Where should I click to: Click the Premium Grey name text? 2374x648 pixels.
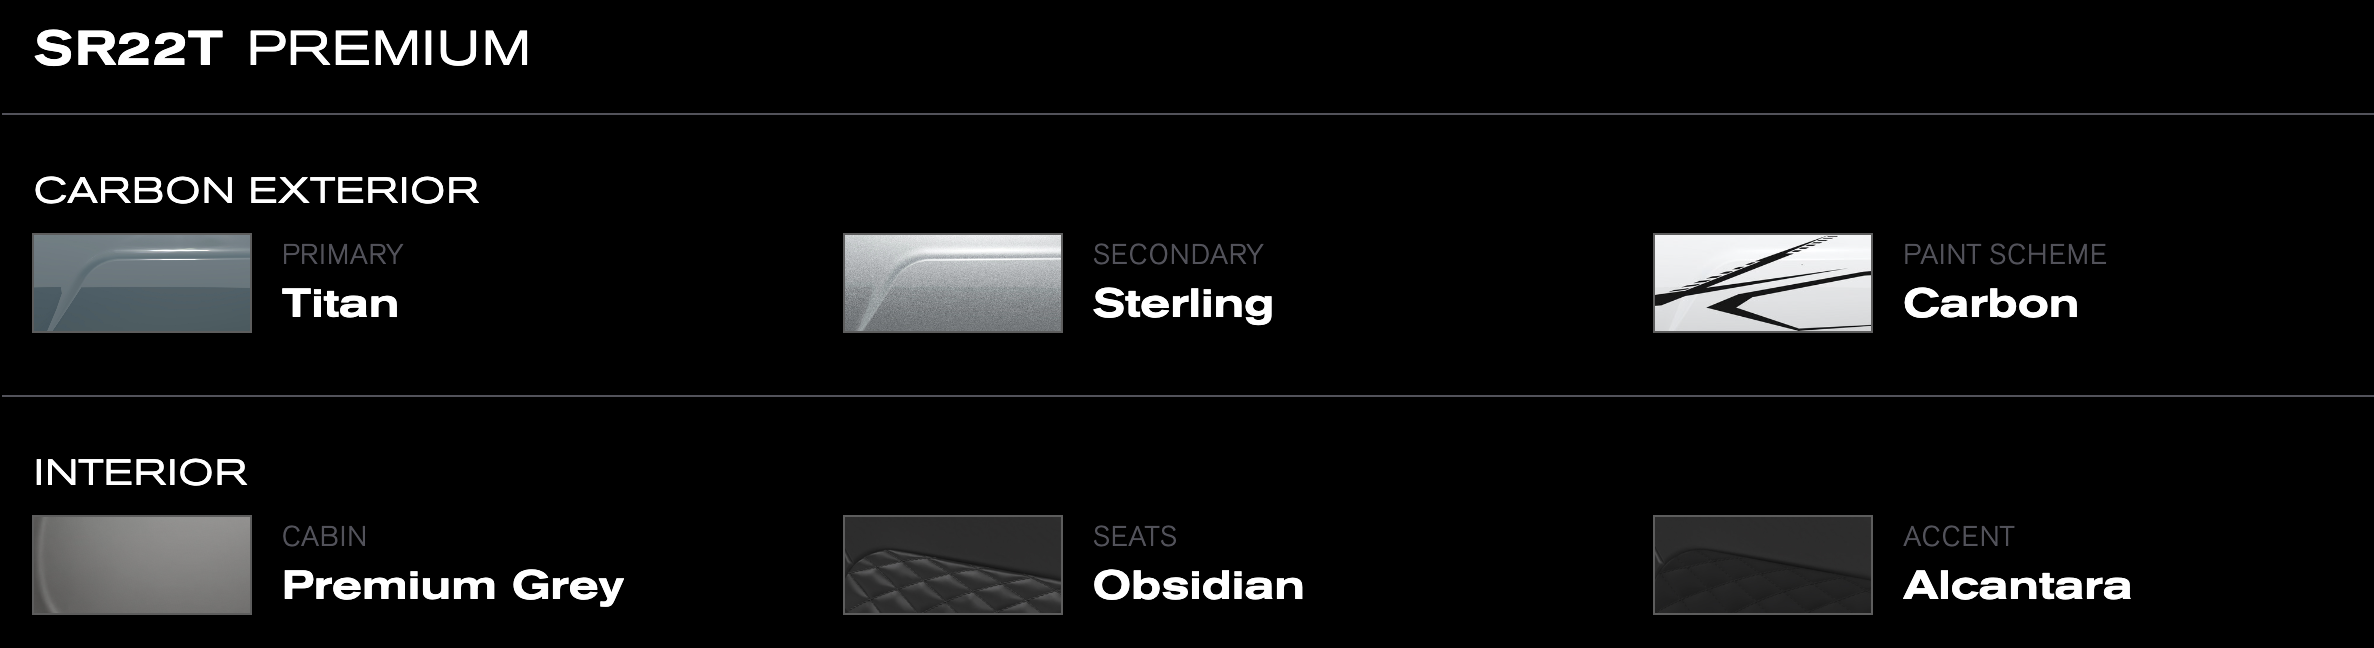(453, 586)
